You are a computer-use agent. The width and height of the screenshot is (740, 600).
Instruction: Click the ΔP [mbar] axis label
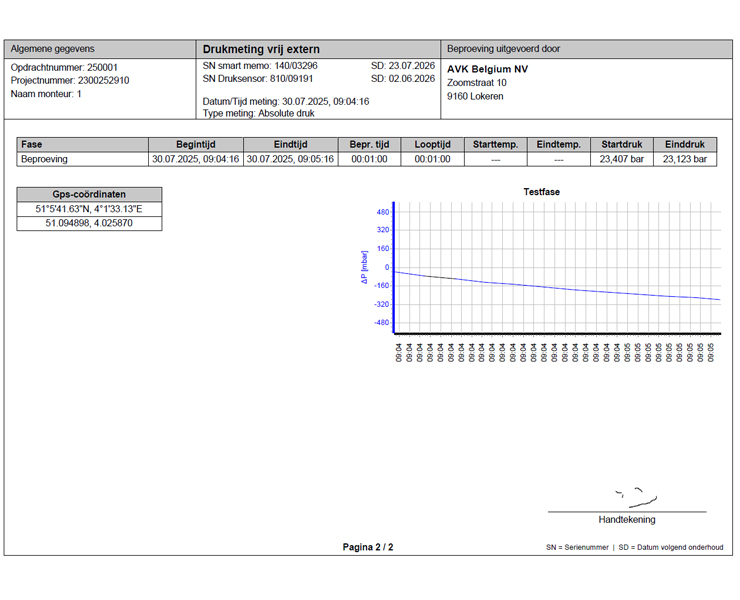click(365, 267)
